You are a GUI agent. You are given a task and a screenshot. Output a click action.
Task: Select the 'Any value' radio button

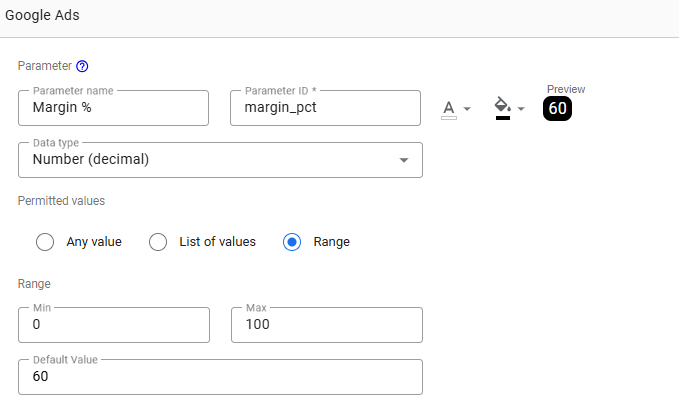44,242
